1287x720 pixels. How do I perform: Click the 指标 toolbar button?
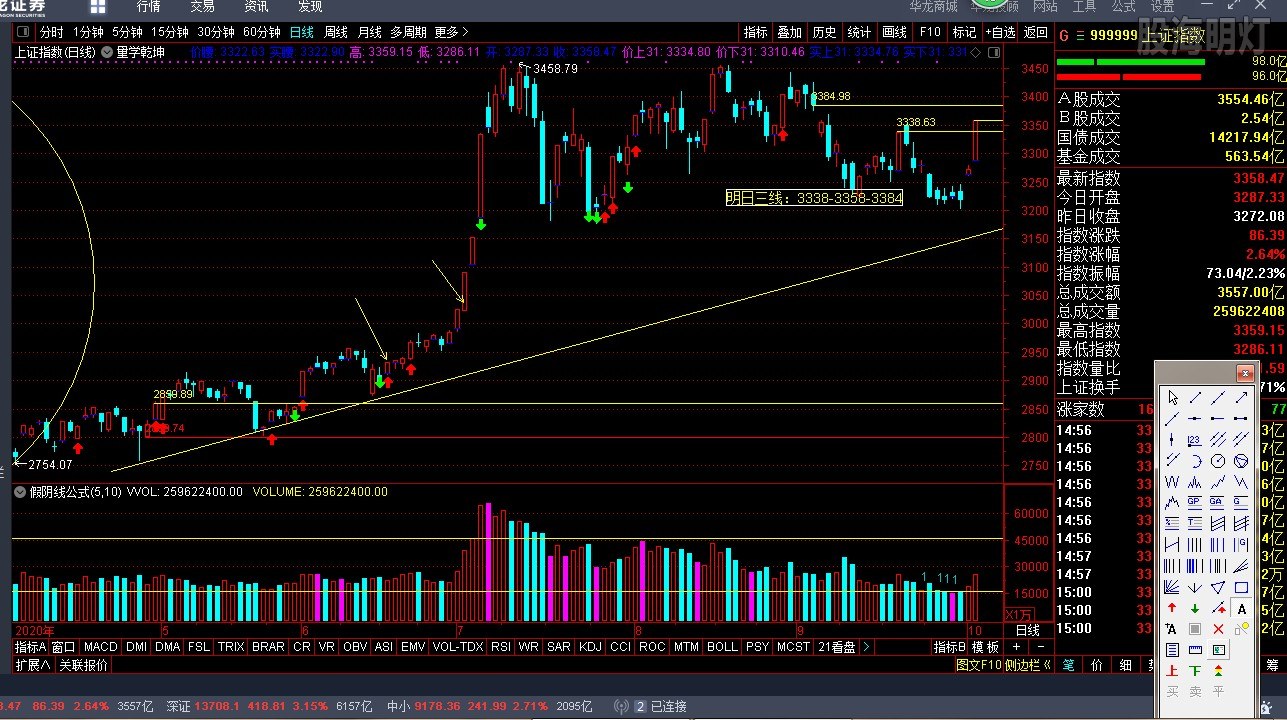tap(755, 32)
